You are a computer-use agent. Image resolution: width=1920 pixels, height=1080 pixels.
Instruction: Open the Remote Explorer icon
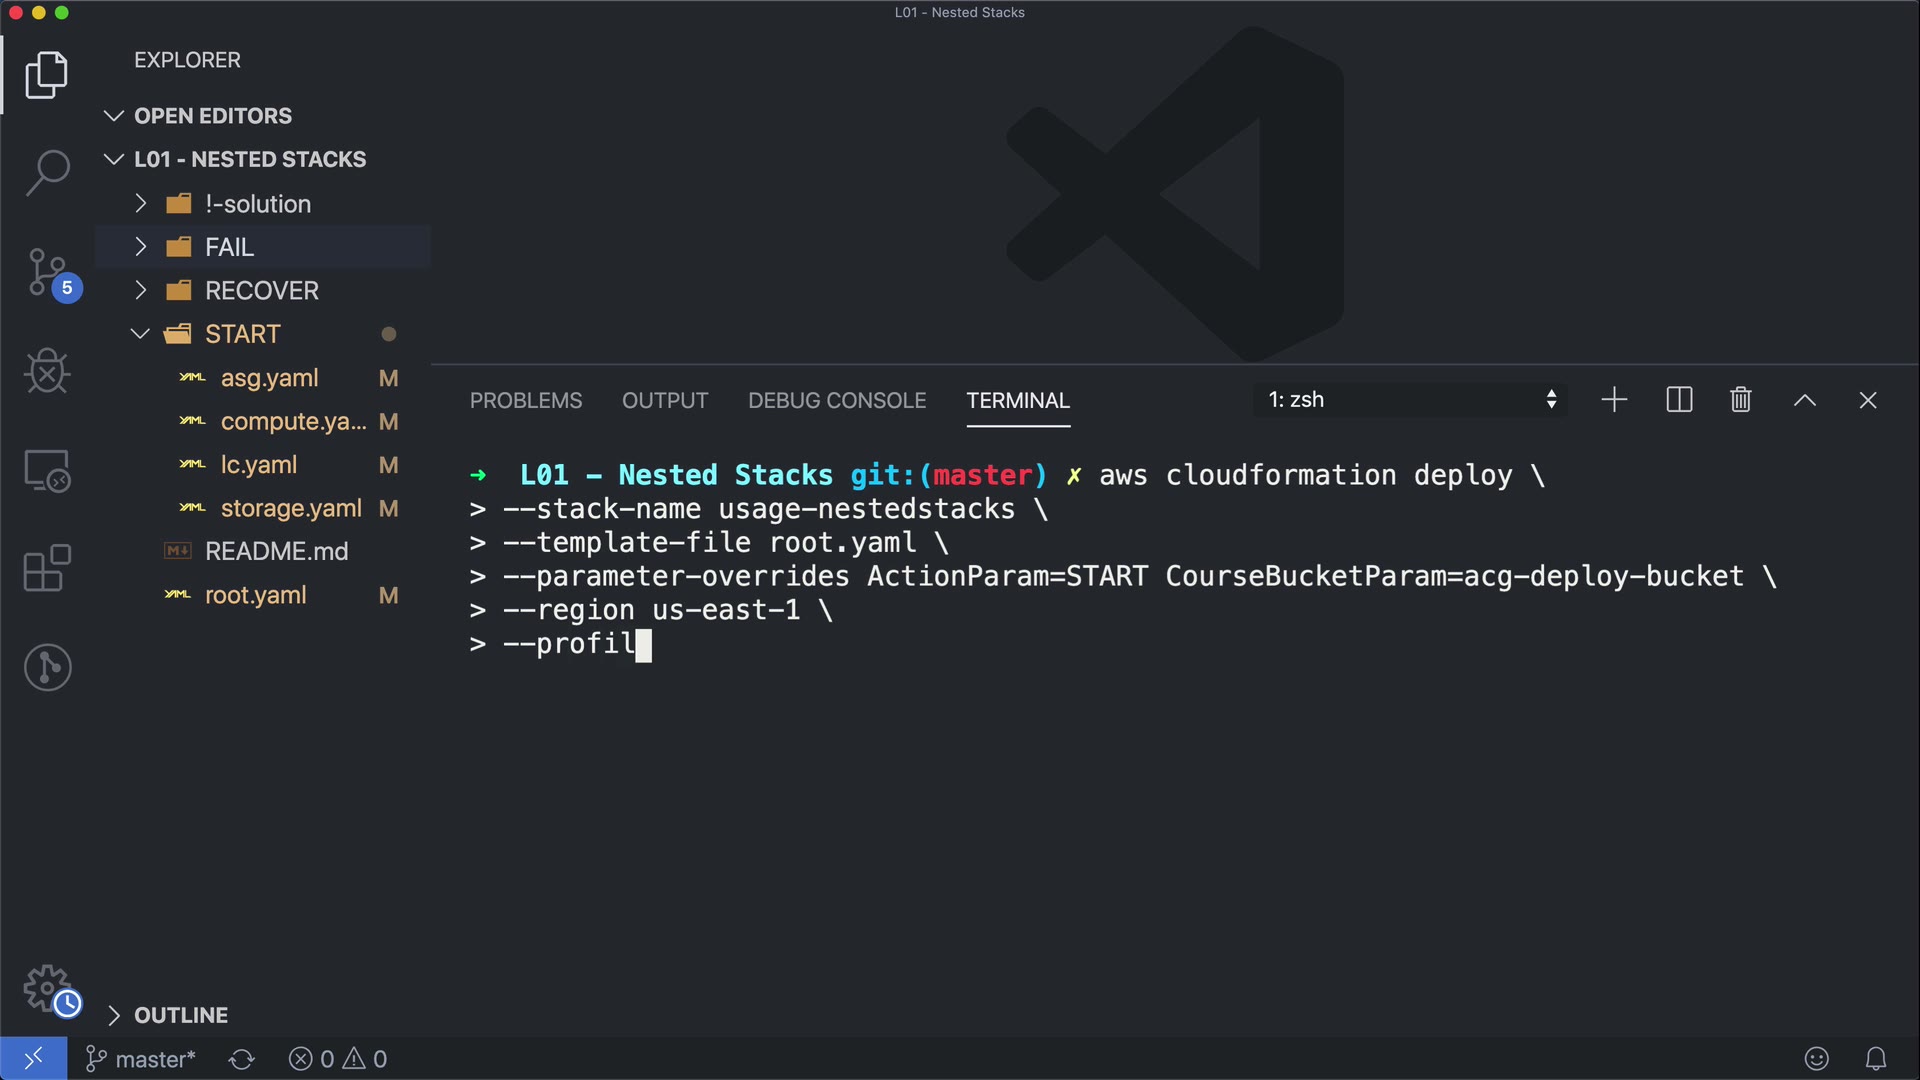[47, 470]
